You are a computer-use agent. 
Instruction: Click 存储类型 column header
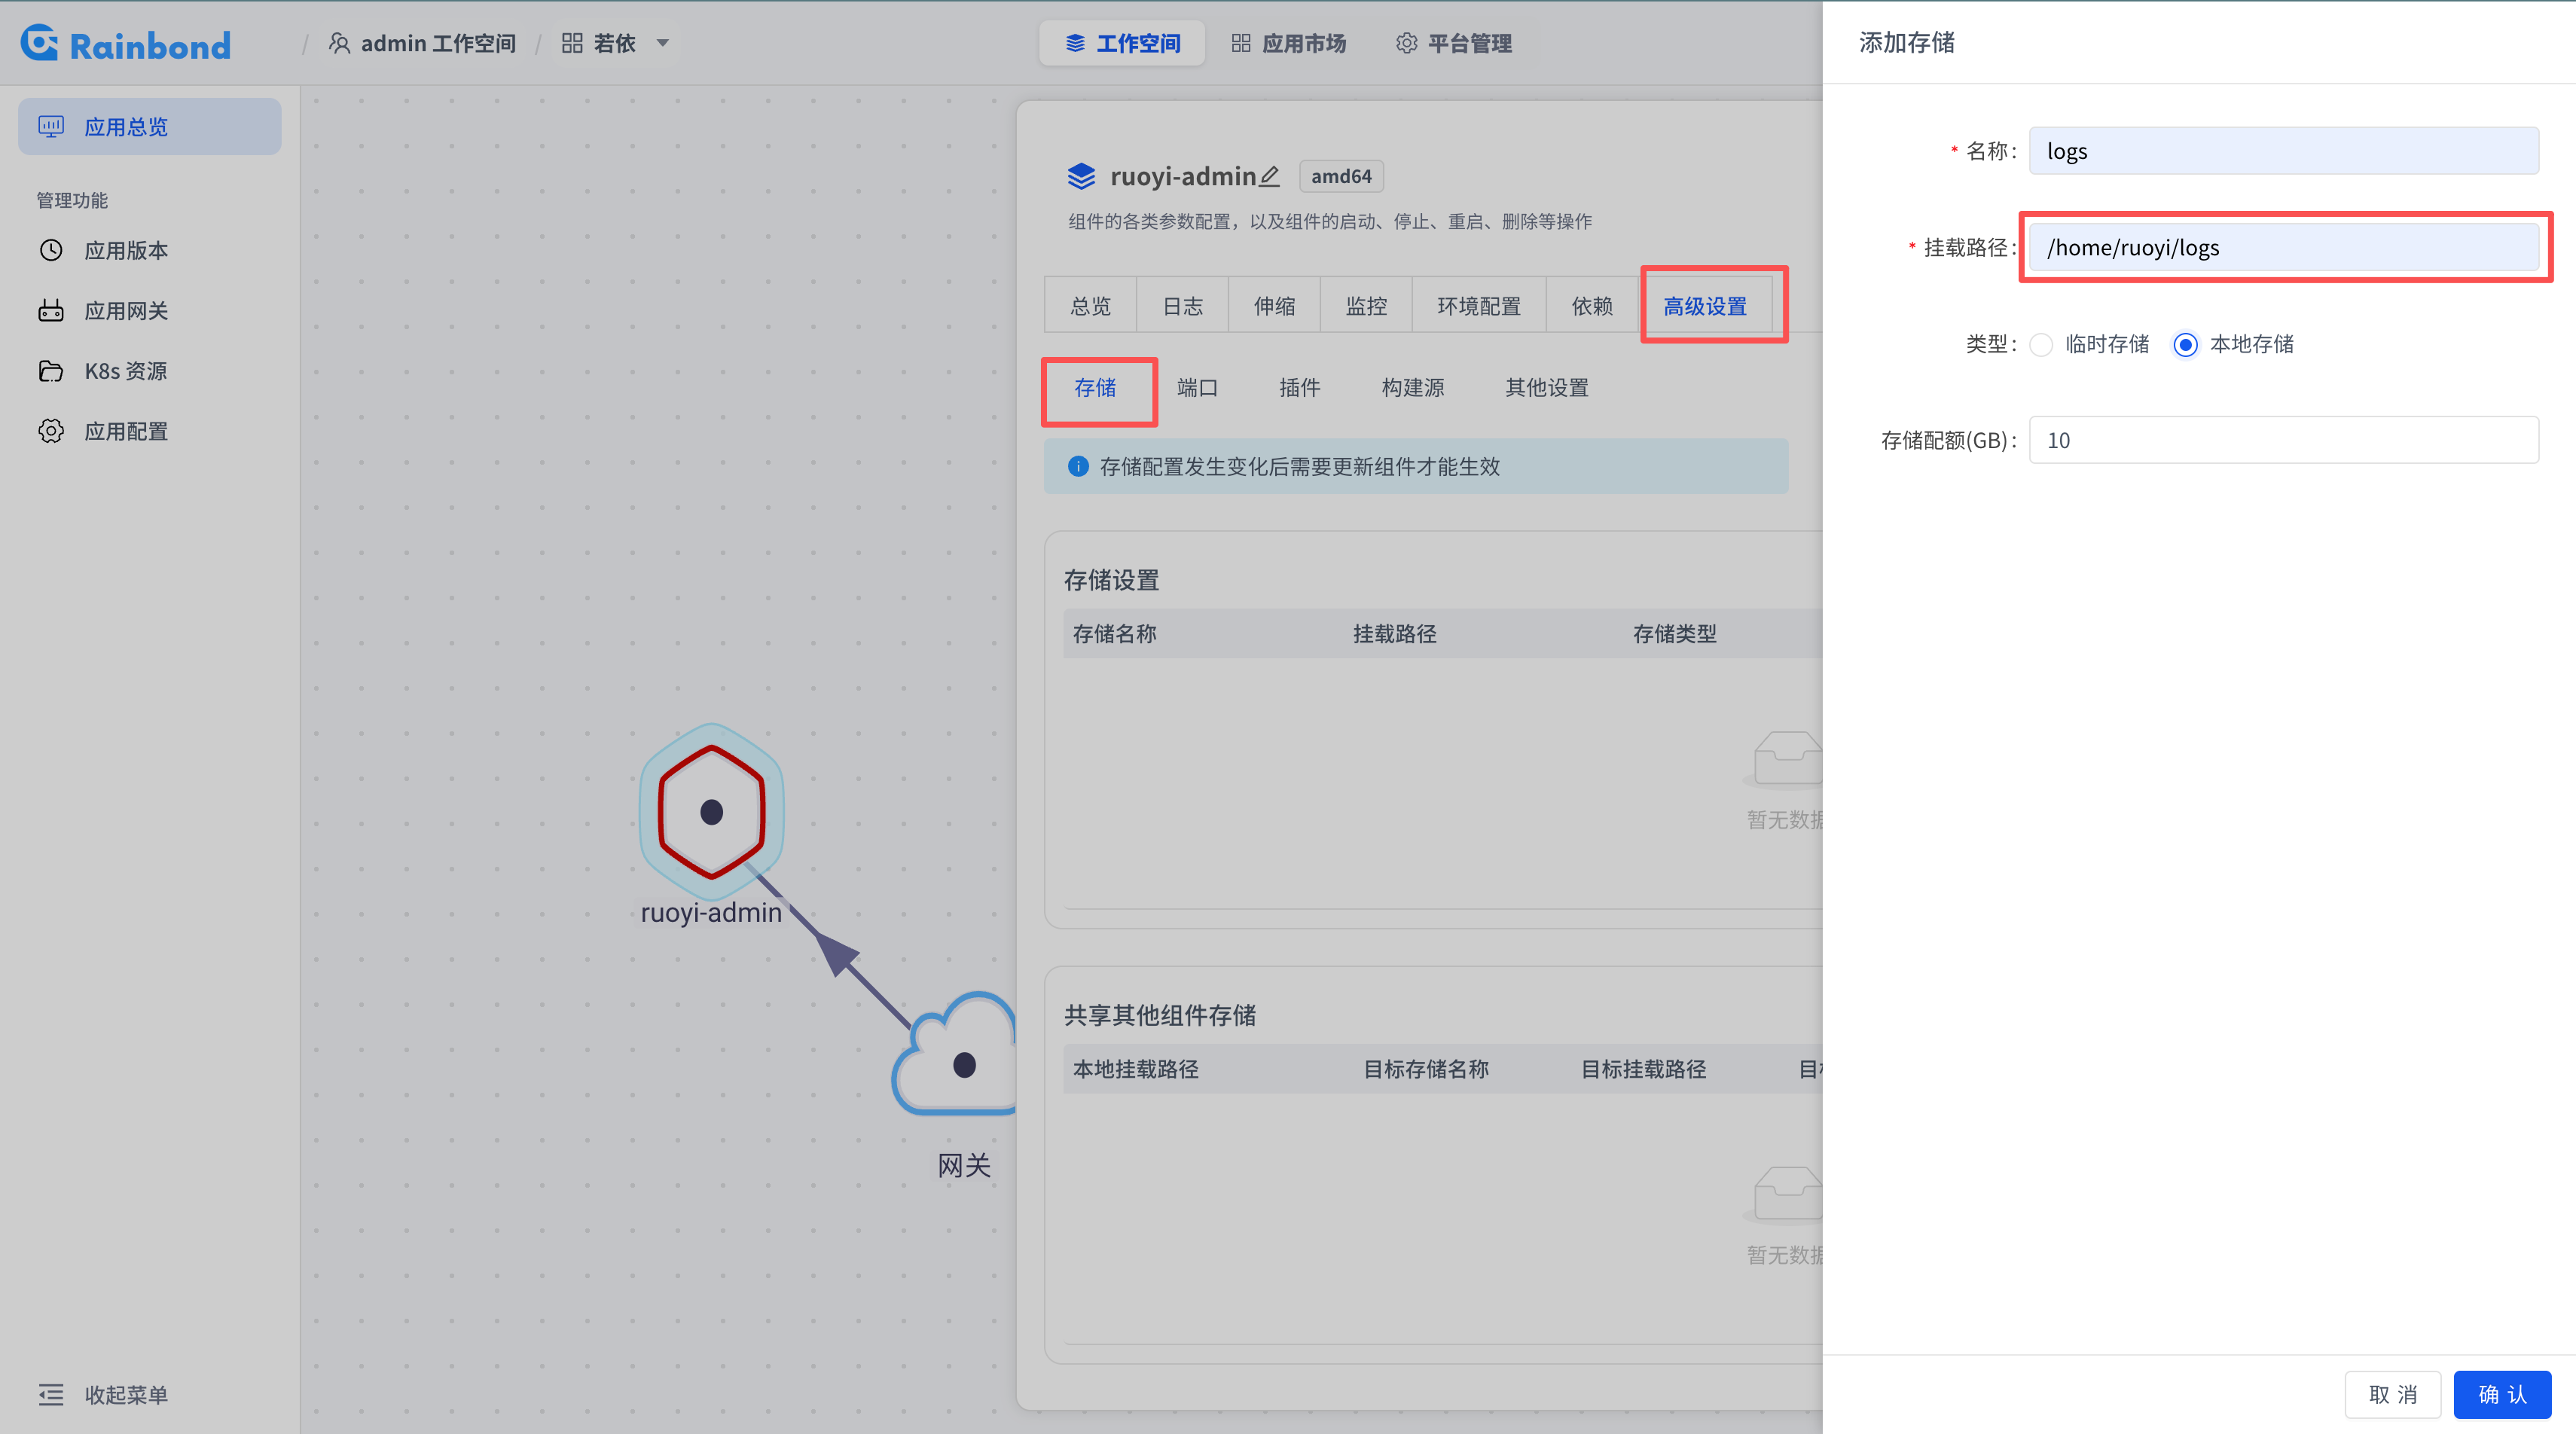[1674, 633]
